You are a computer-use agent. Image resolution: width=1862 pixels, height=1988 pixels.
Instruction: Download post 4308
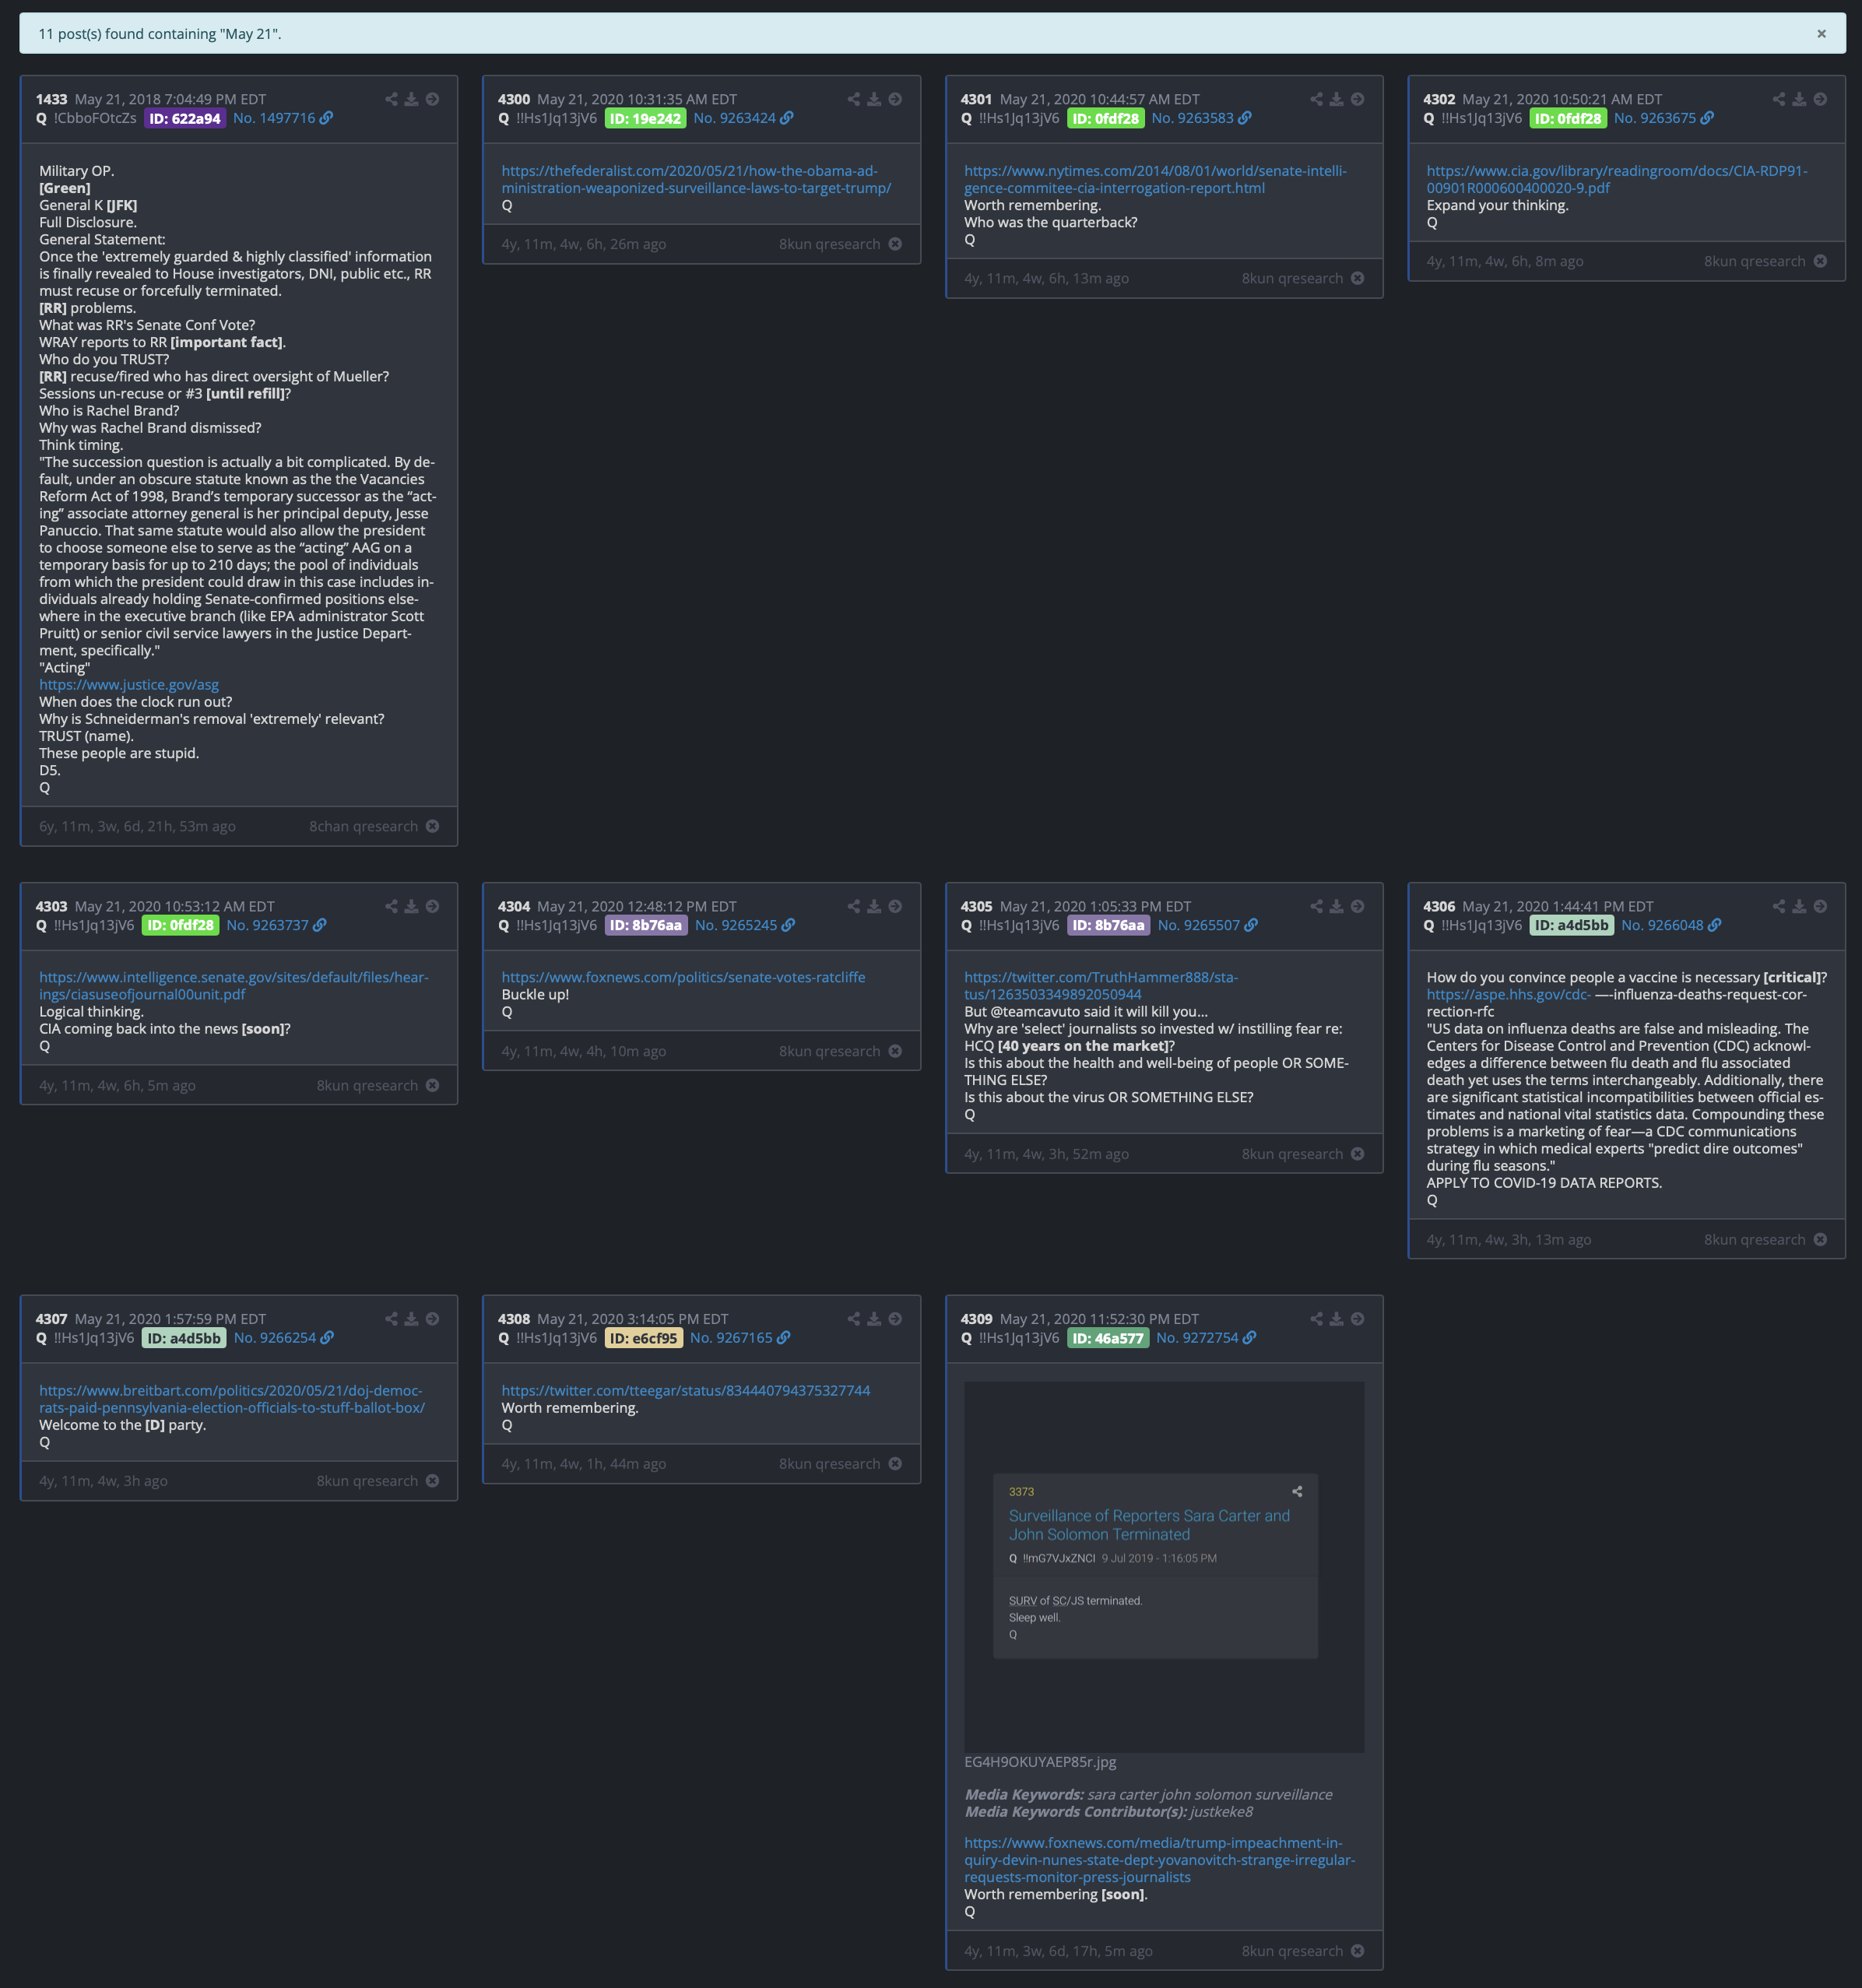coord(874,1319)
